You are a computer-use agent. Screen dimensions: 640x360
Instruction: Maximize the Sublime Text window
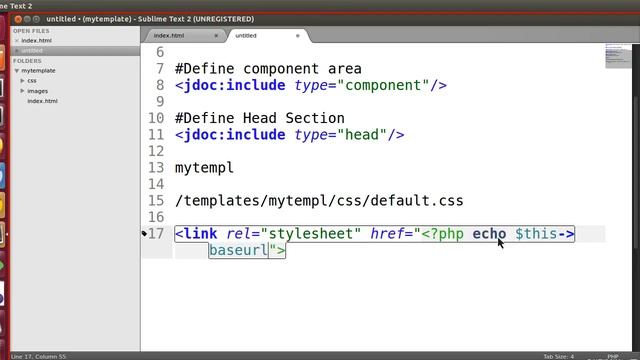pos(36,19)
